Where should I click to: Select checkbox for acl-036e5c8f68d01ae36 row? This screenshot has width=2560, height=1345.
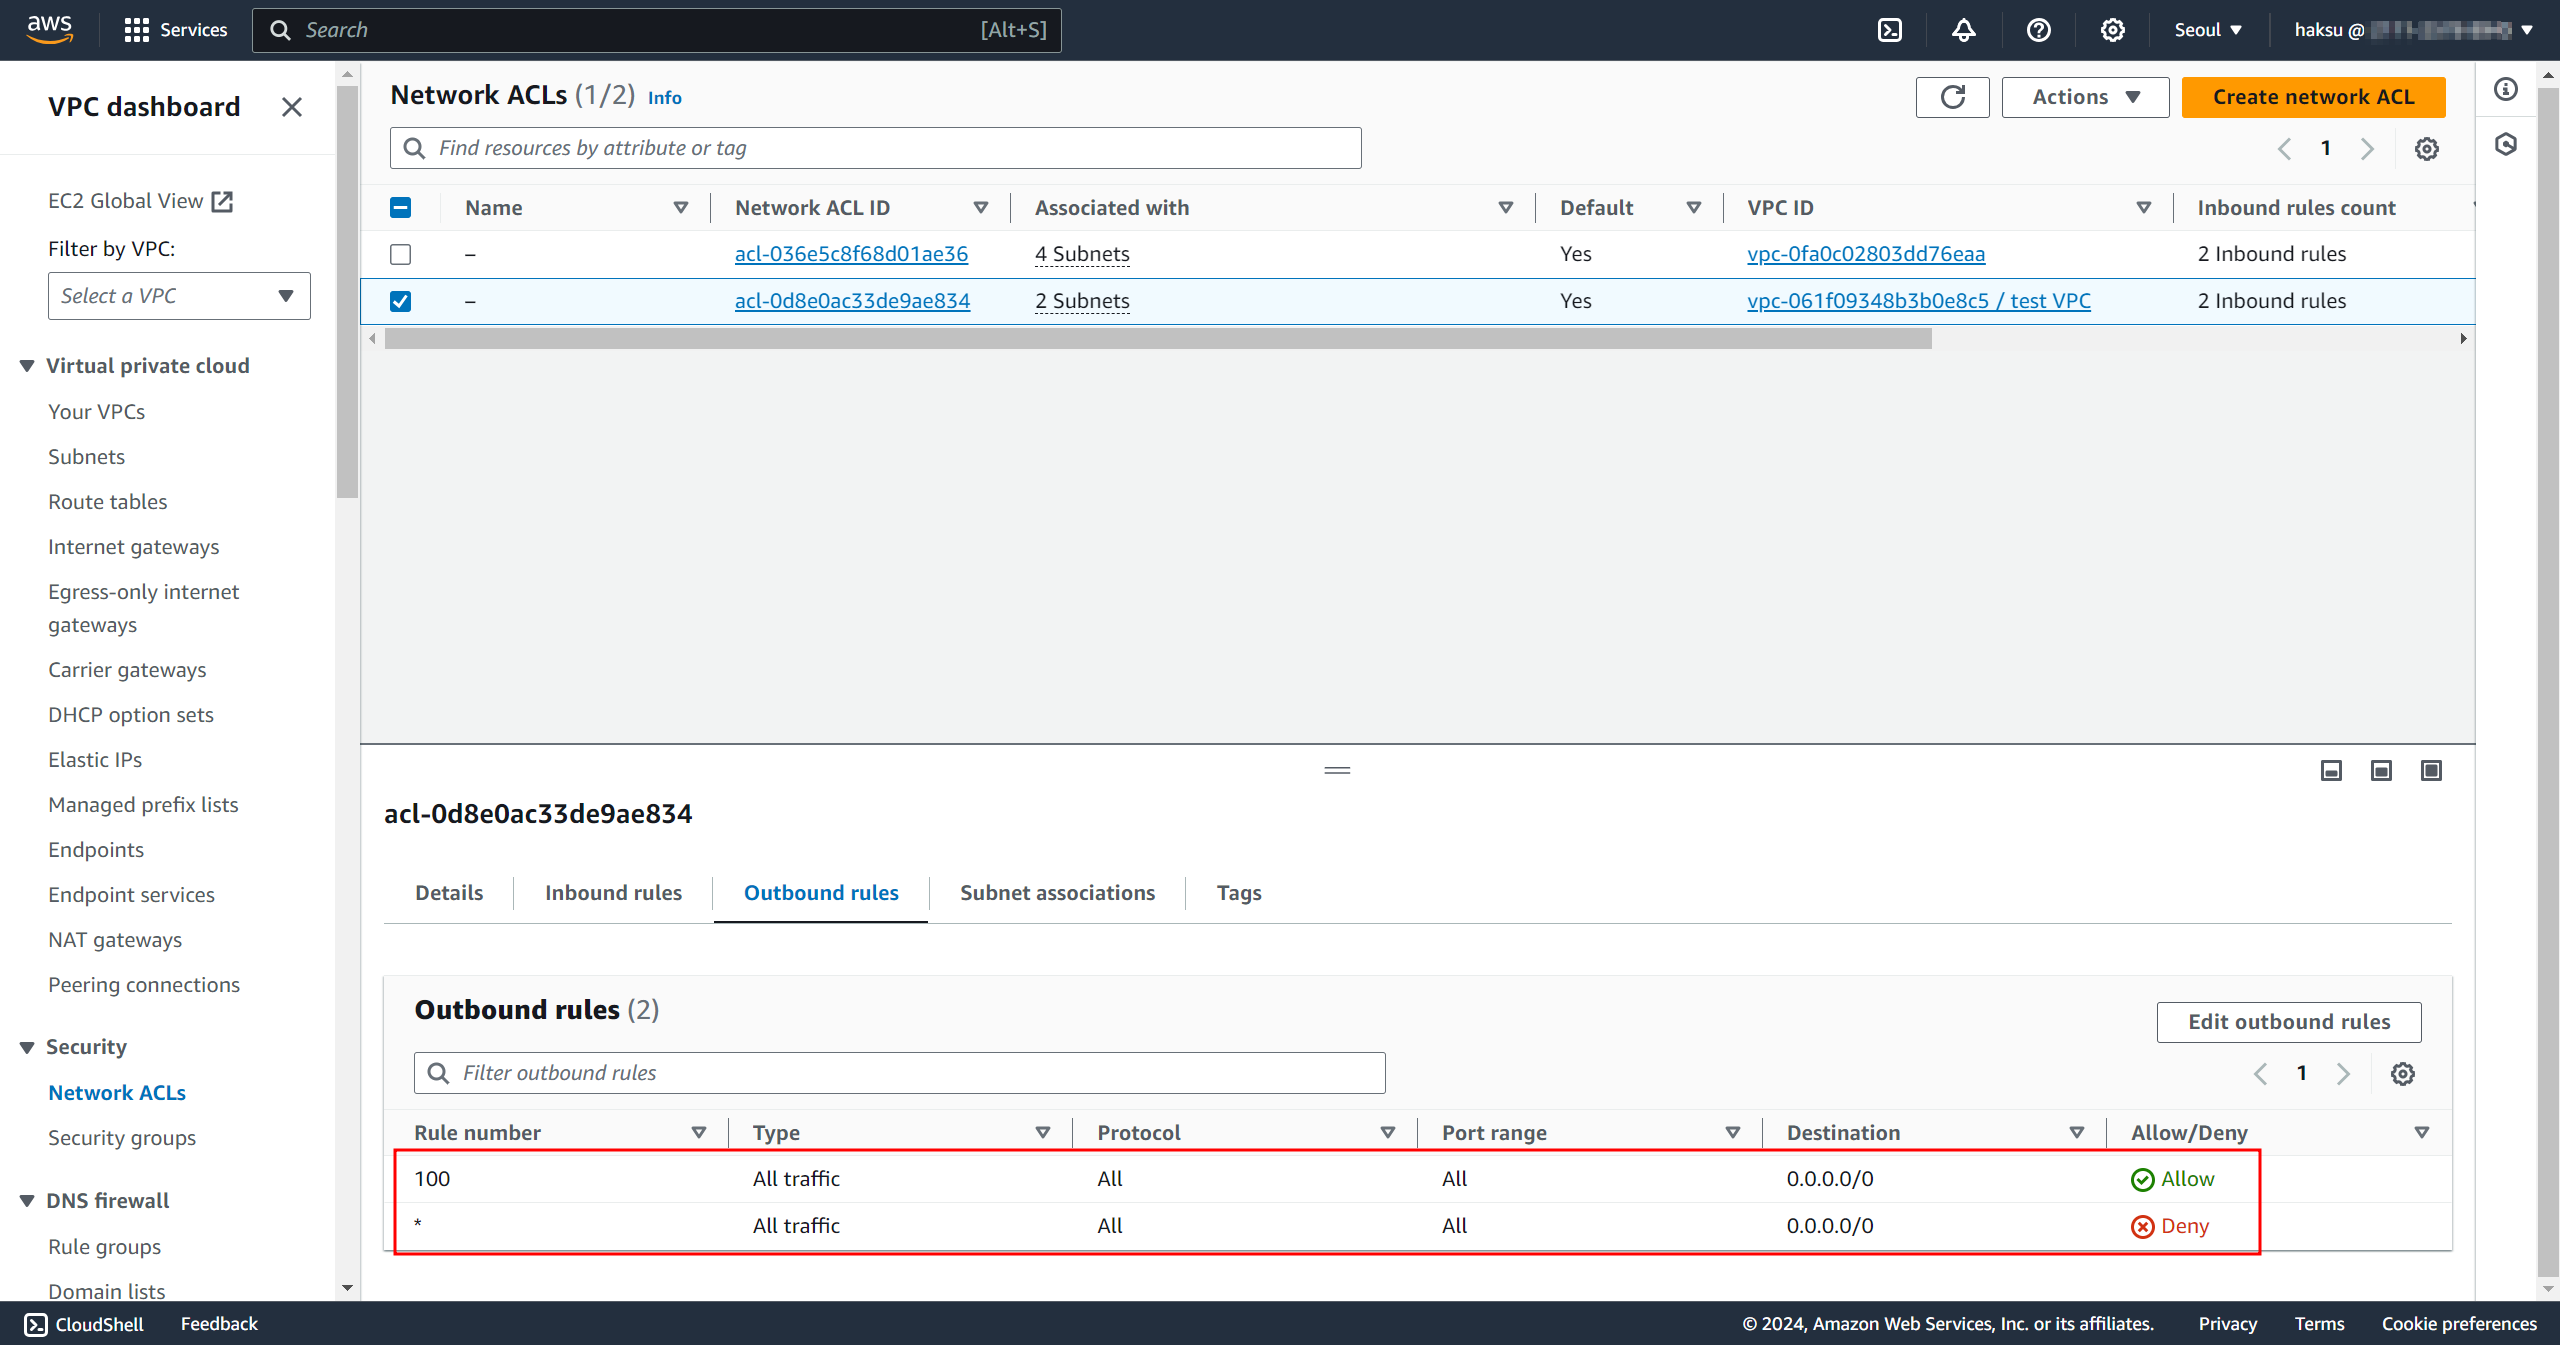400,254
